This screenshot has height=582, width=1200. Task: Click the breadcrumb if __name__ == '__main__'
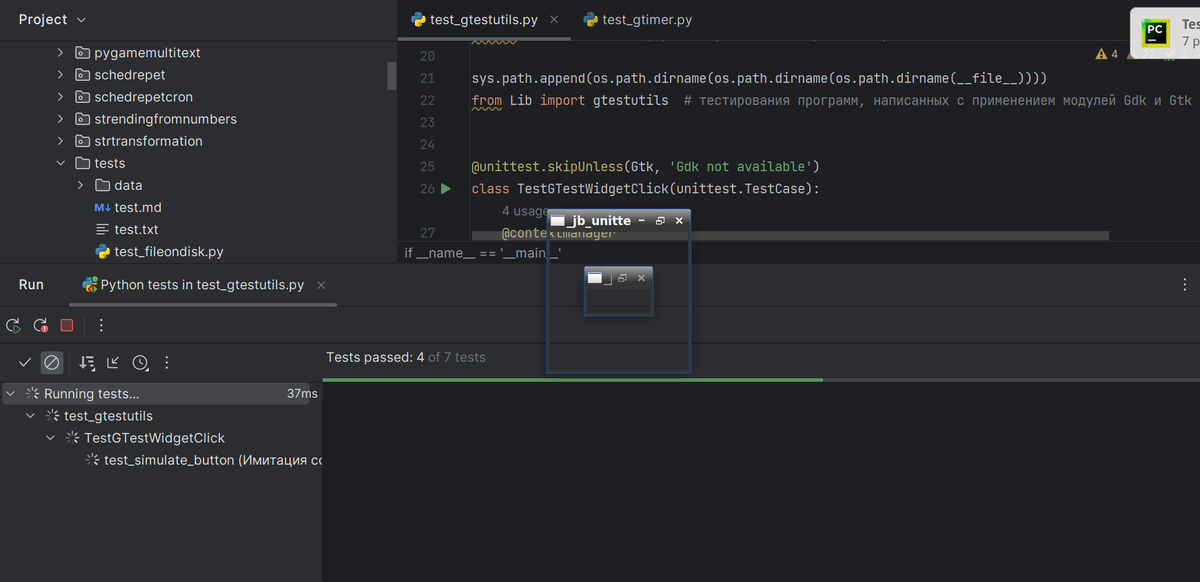(483, 253)
